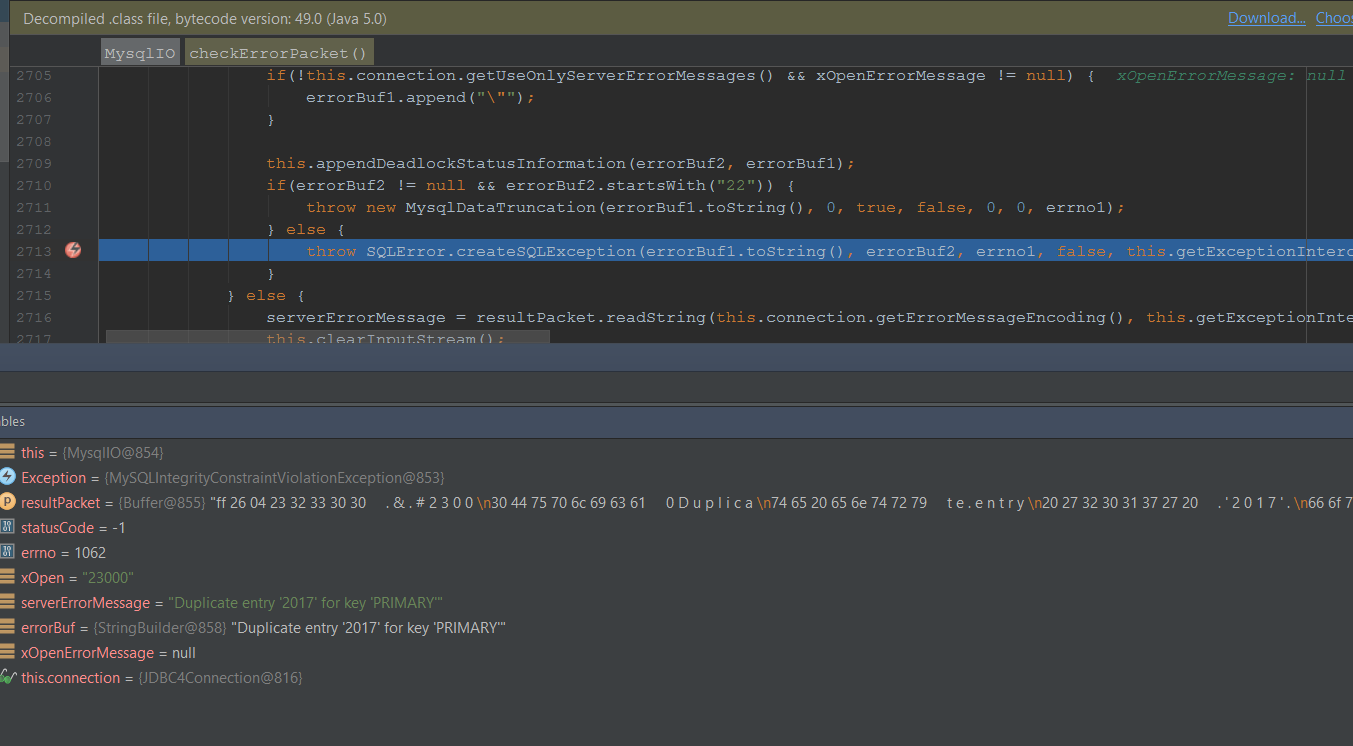Viewport: 1353px width, 746px height.
Task: Click the resultPacket parameter icon
Action: (8, 503)
